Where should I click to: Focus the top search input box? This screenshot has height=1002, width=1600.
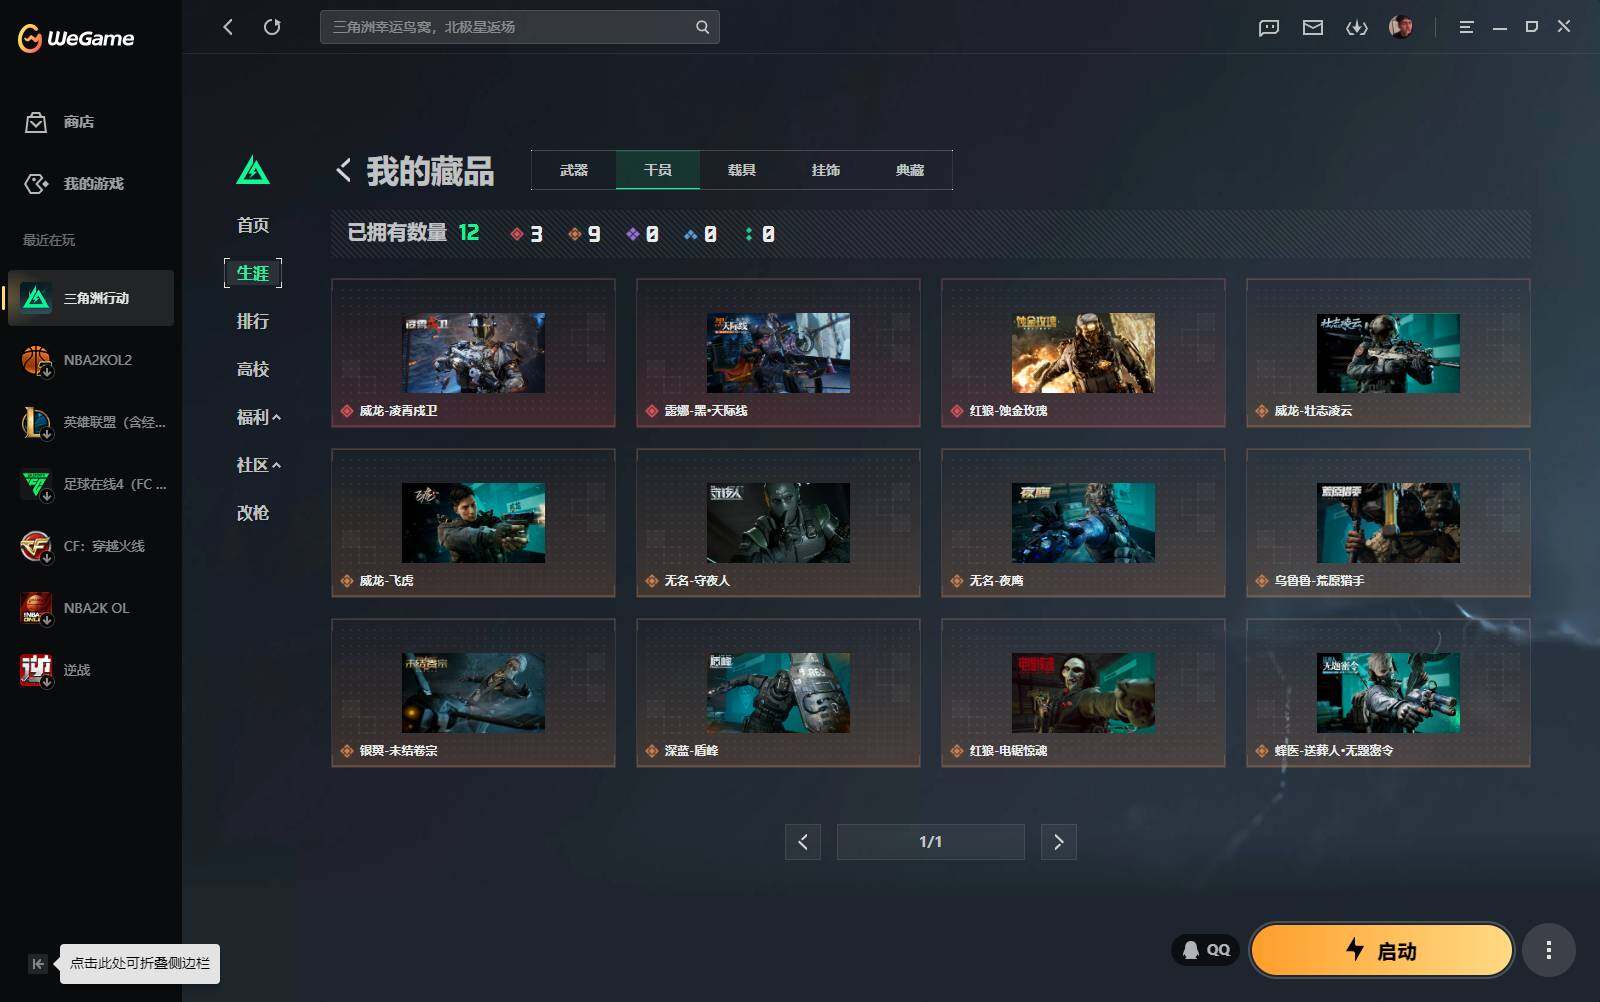point(520,27)
